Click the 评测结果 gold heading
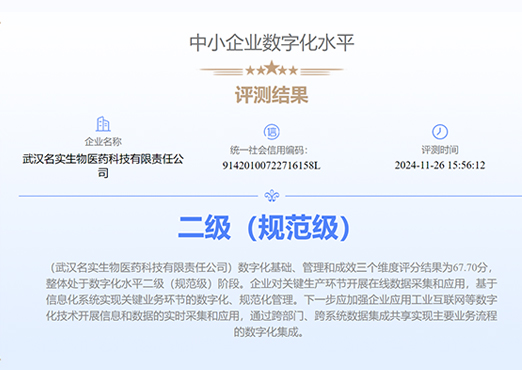522x370 pixels. [x=272, y=95]
